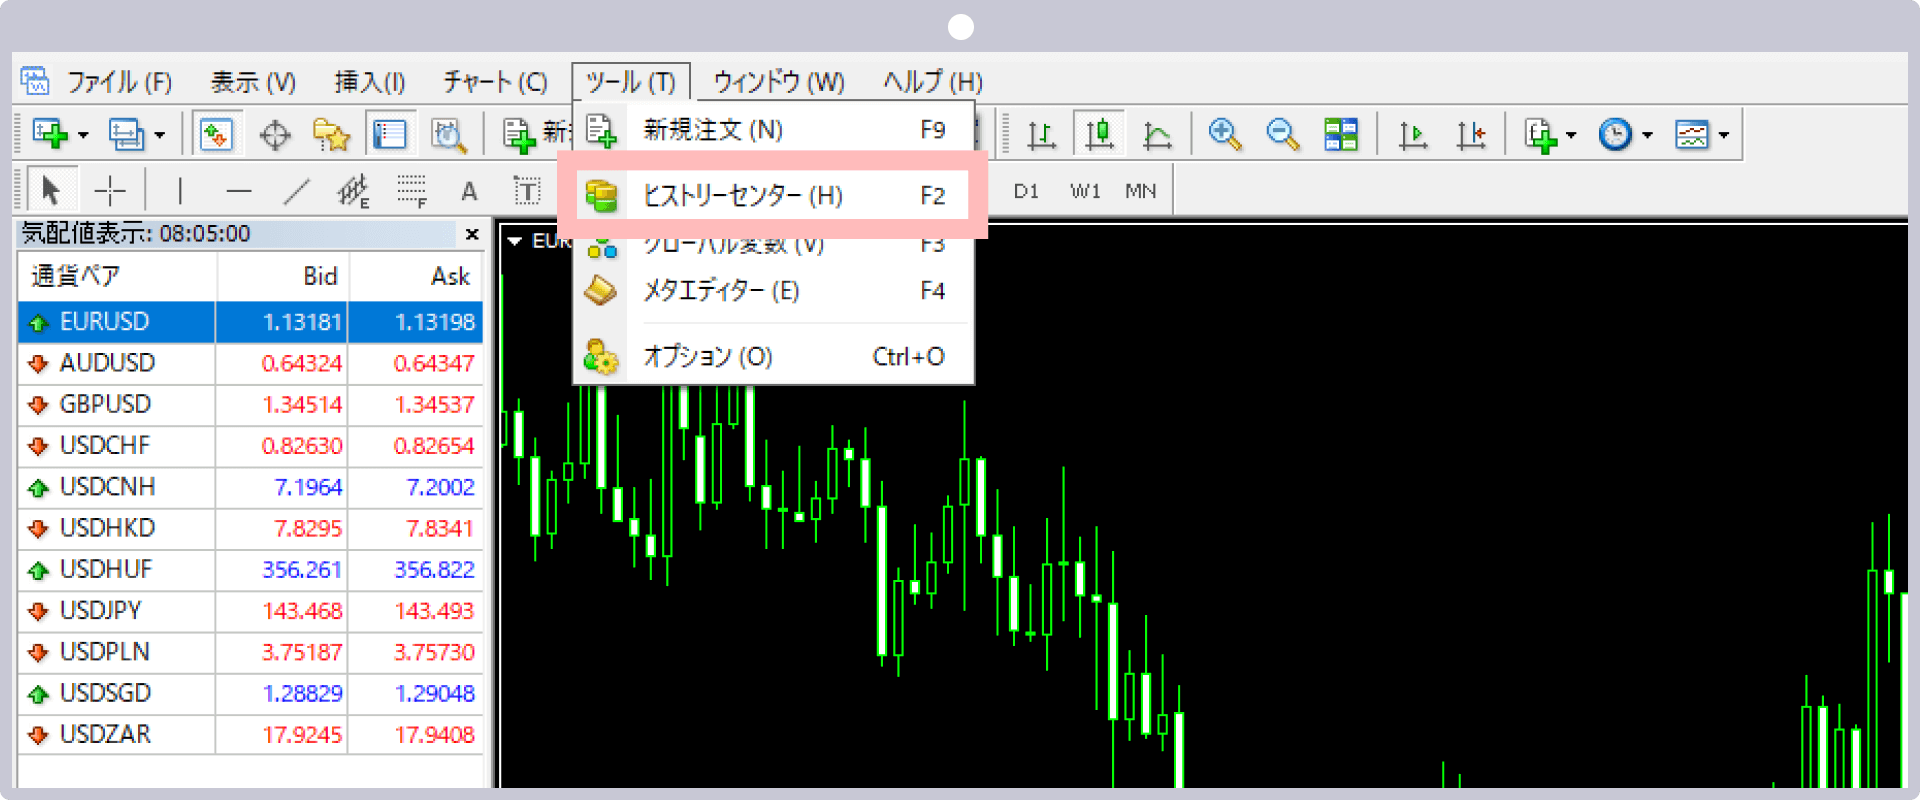Open the 表示 (V) menu

pos(253,82)
